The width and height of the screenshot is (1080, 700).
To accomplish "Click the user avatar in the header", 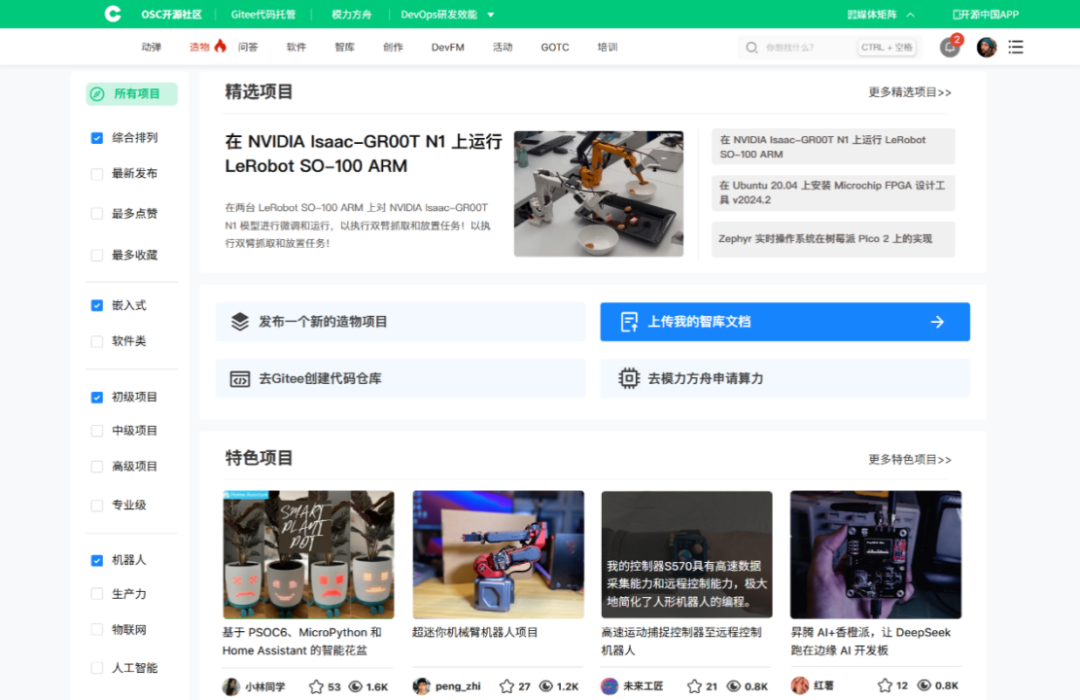I will (986, 47).
